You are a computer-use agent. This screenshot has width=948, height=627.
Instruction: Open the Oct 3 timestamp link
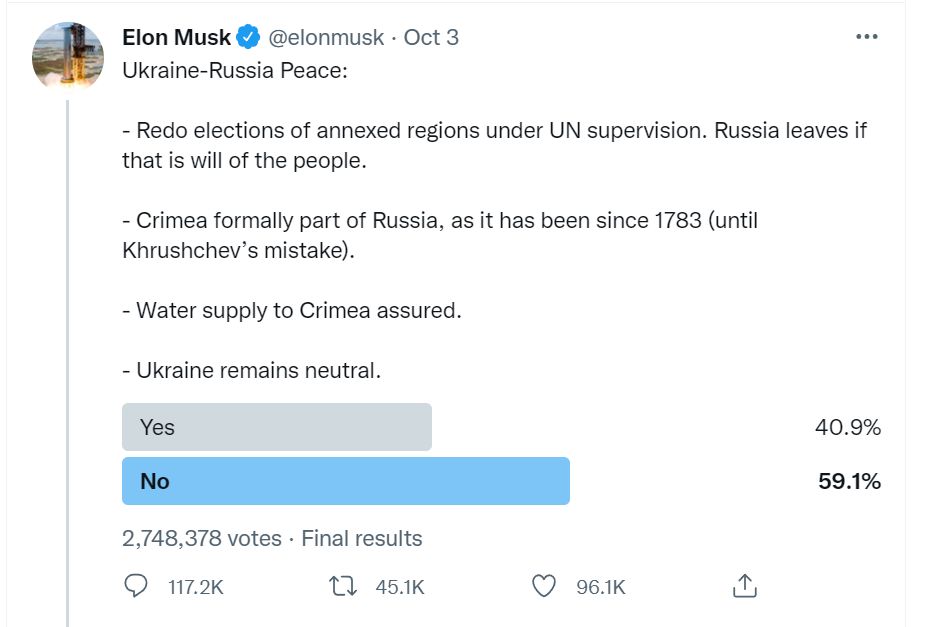tap(431, 37)
